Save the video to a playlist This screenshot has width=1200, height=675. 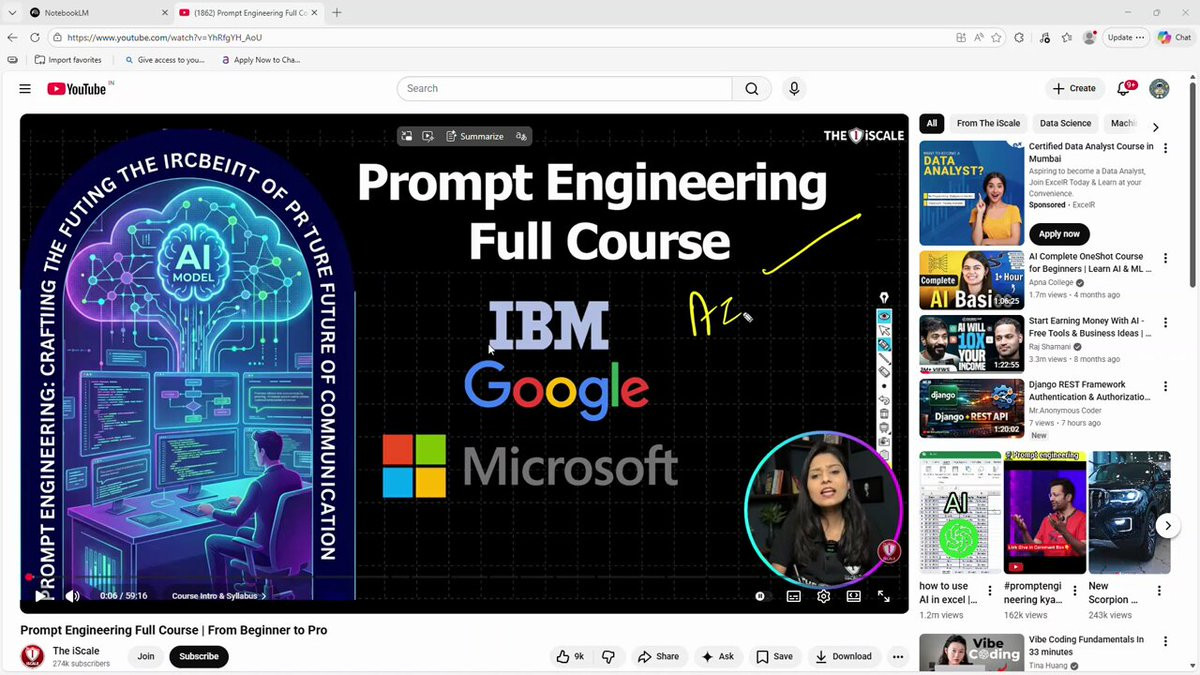774,656
